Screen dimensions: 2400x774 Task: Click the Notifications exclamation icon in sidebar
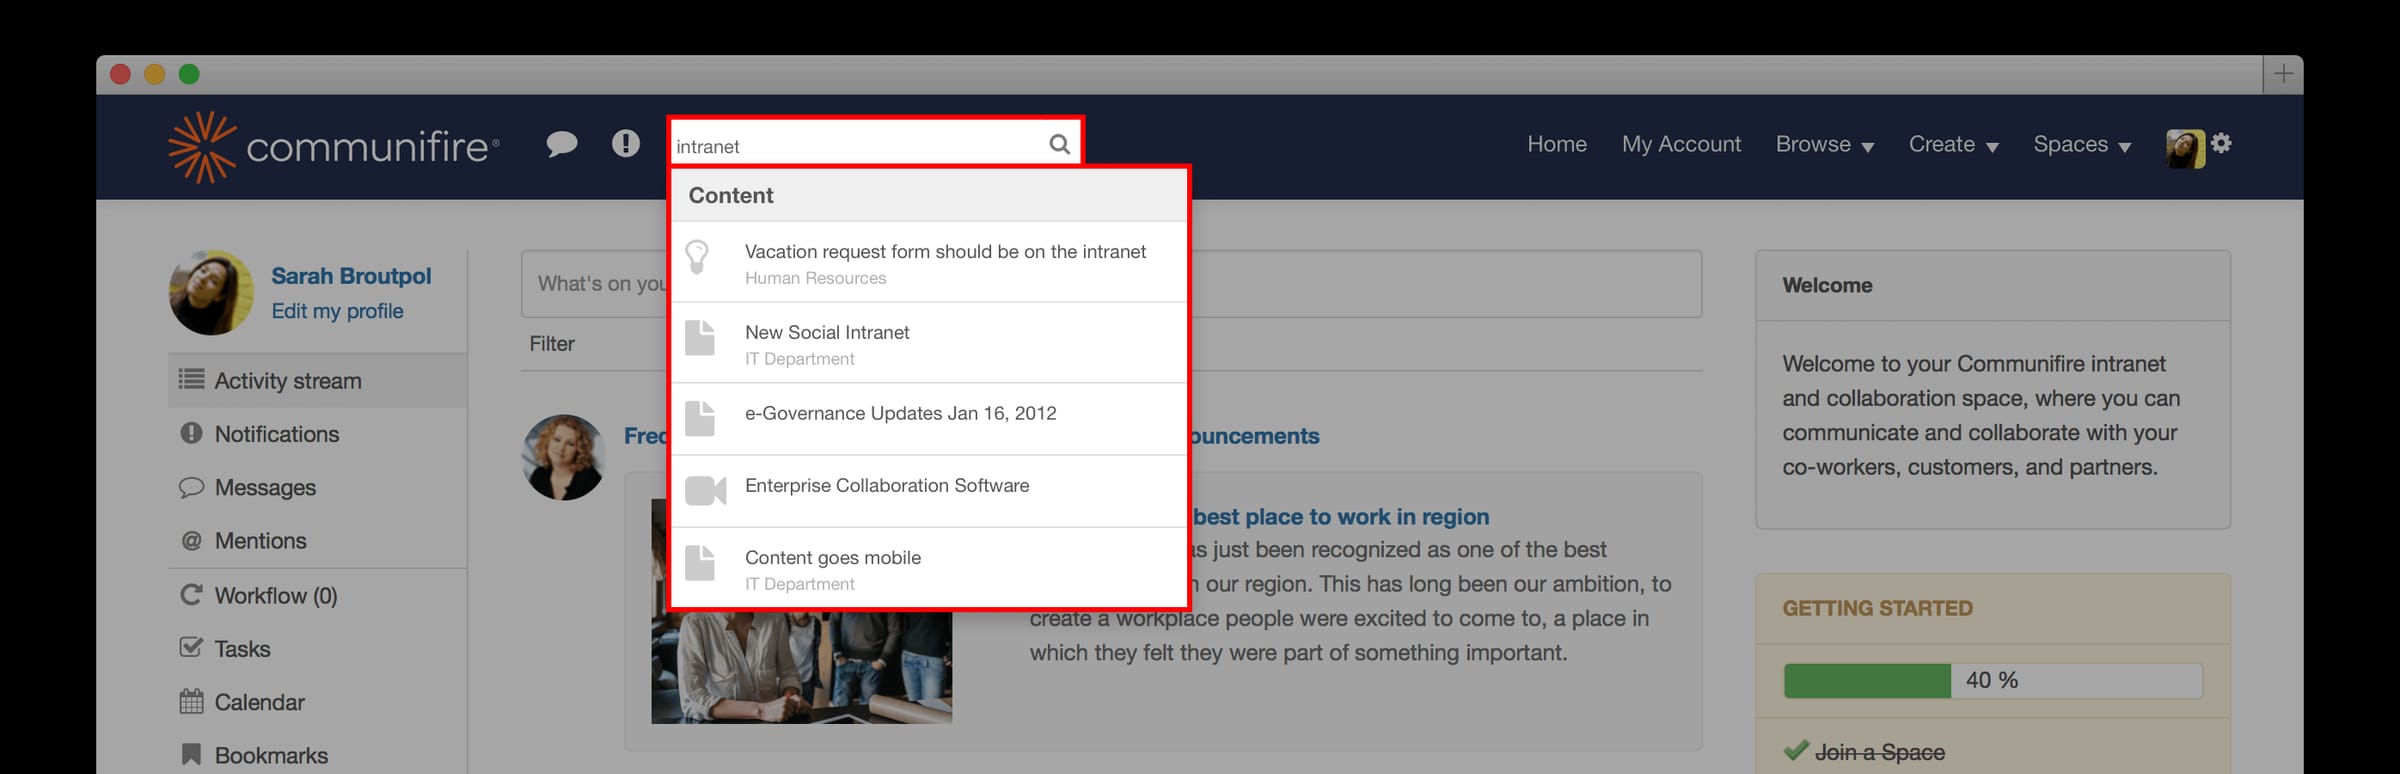click(x=191, y=433)
